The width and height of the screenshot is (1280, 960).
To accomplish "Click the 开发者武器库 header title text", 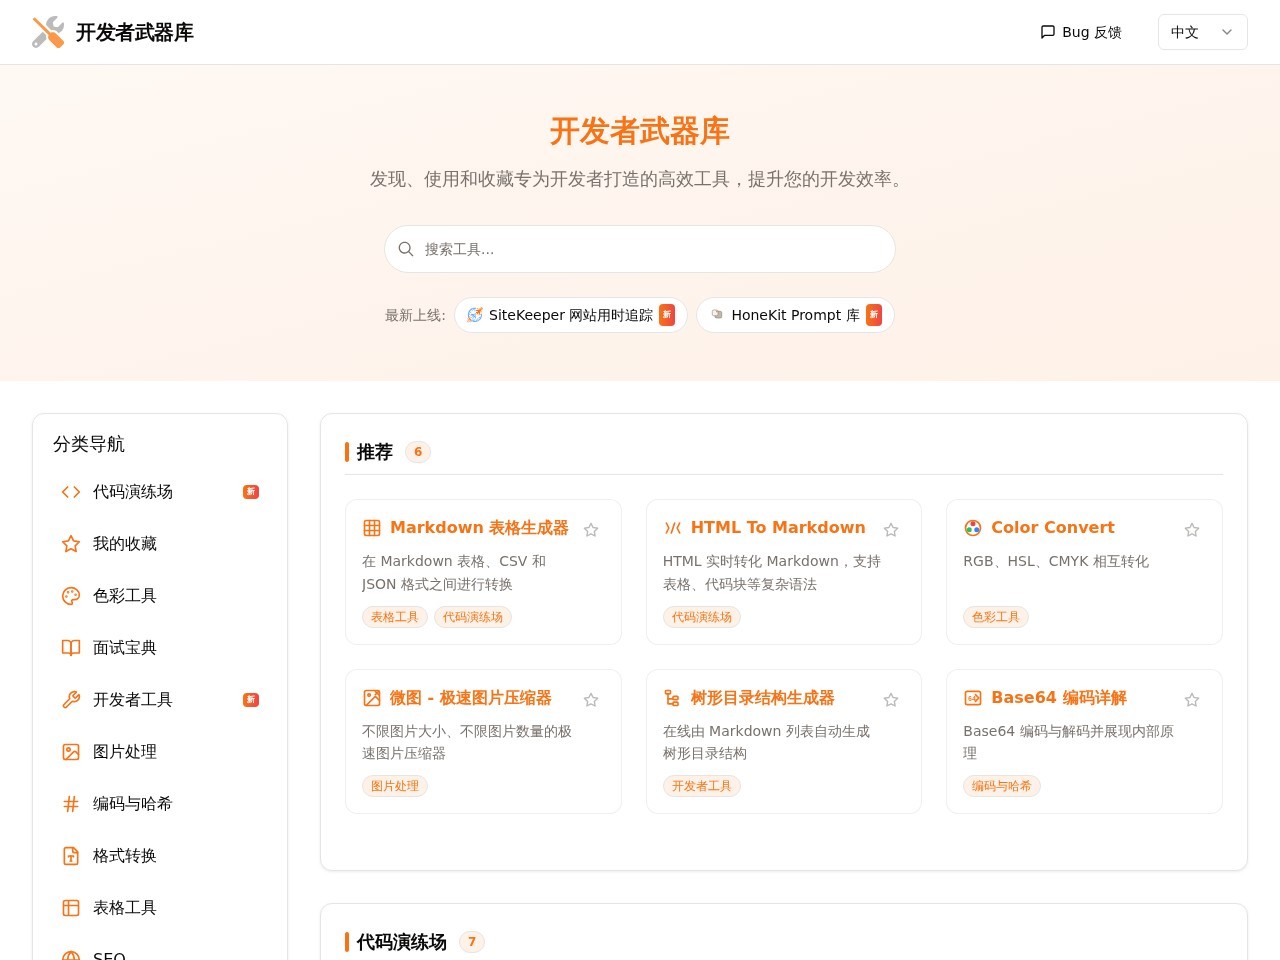I will point(135,33).
